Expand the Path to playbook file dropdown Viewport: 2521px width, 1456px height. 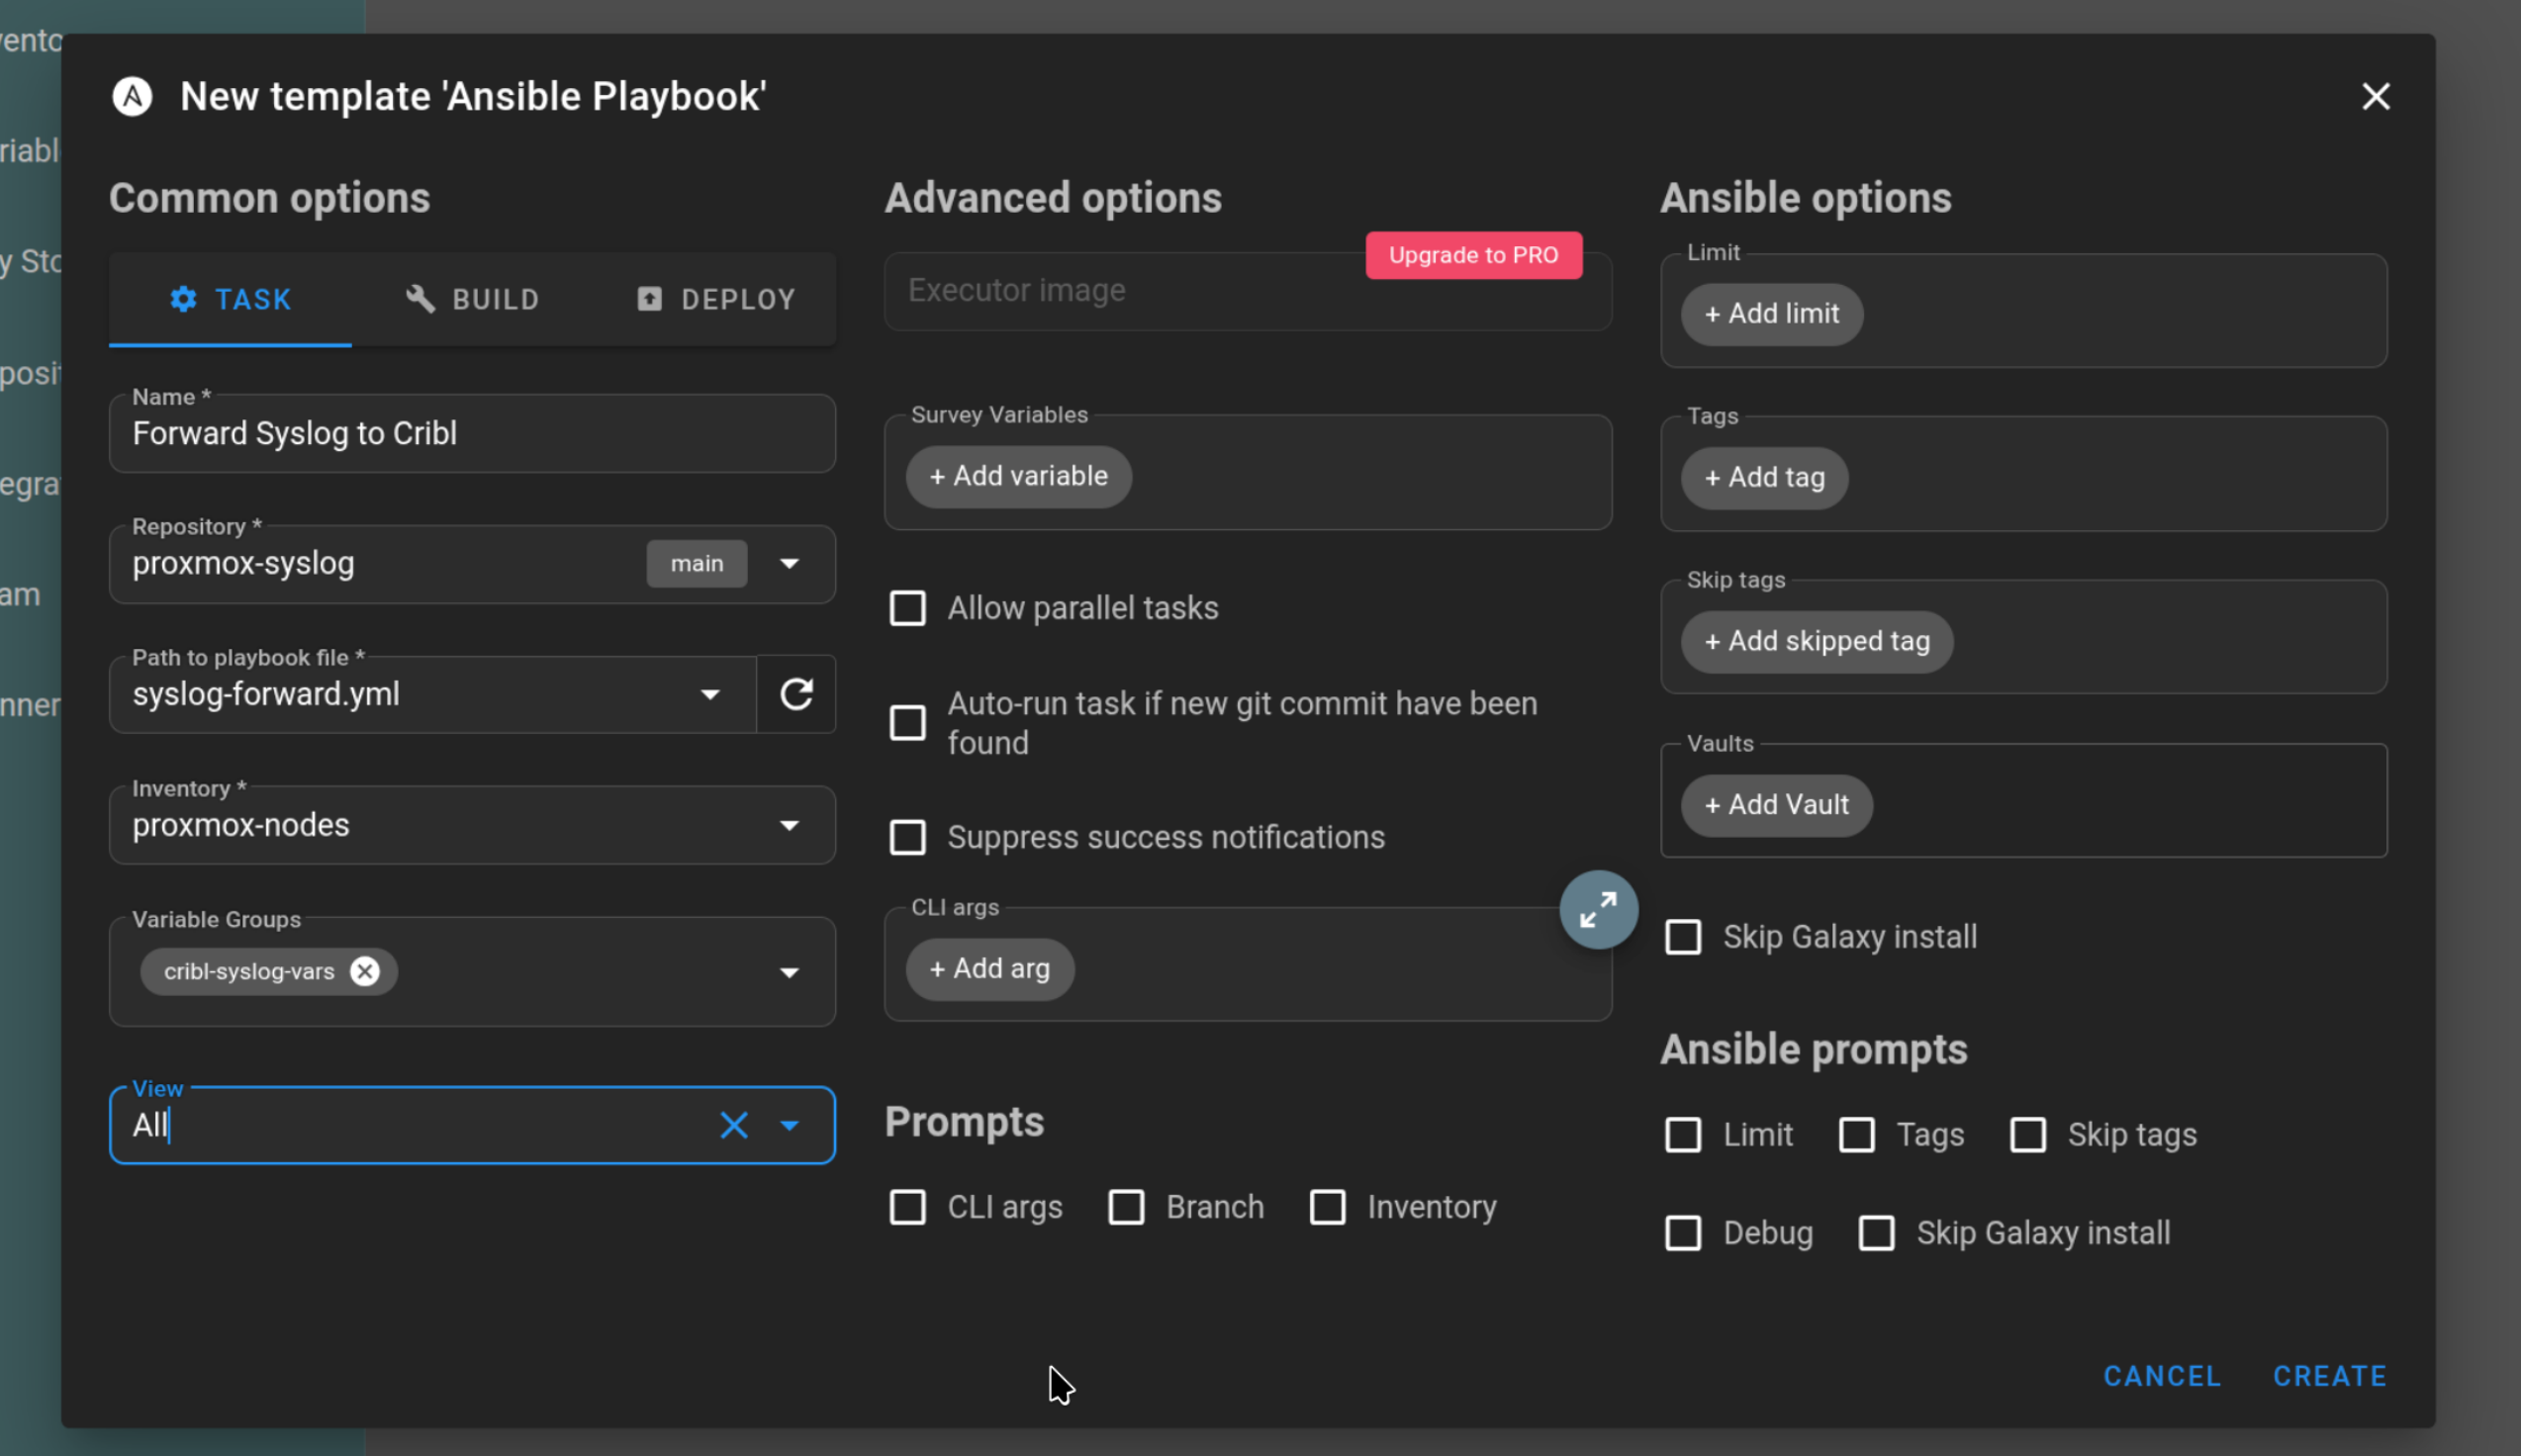click(710, 694)
